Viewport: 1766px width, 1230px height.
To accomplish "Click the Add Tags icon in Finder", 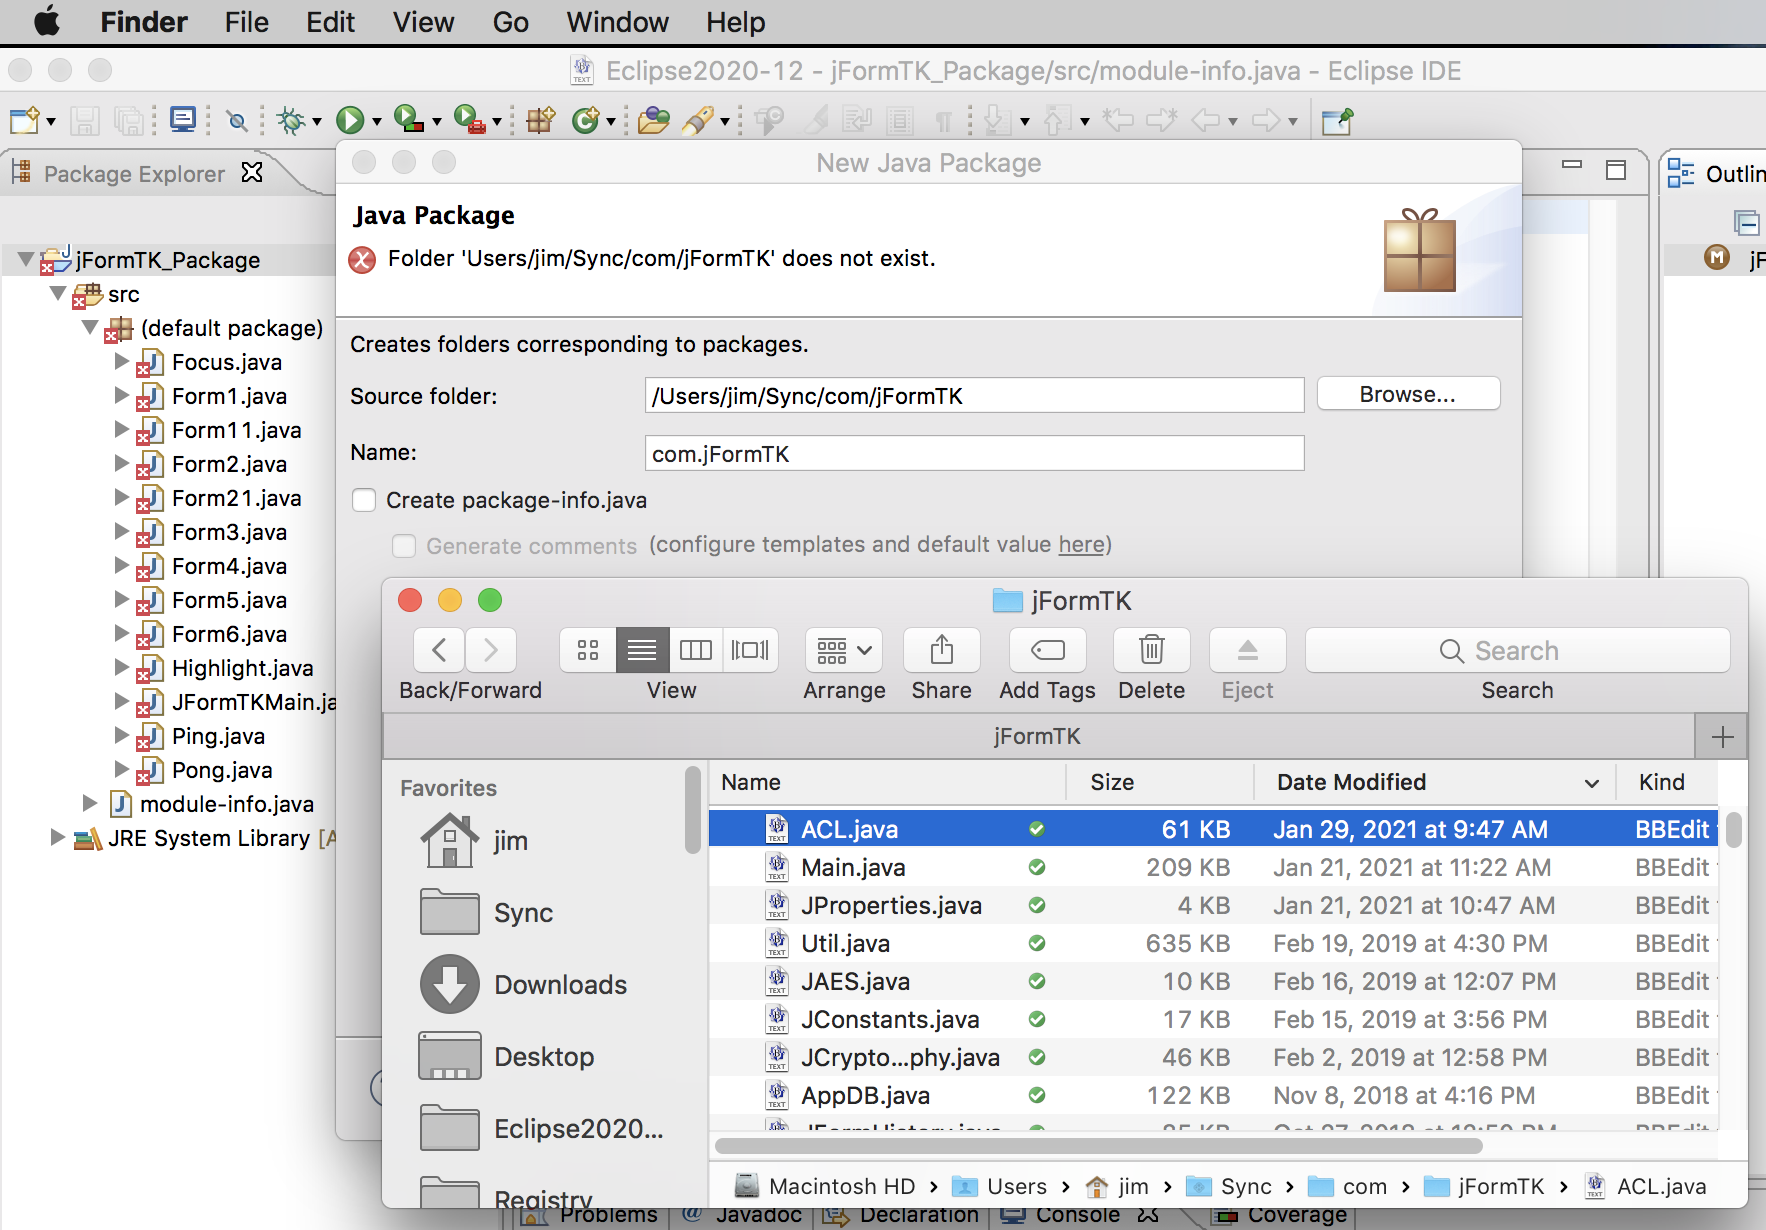I will pos(1047,651).
